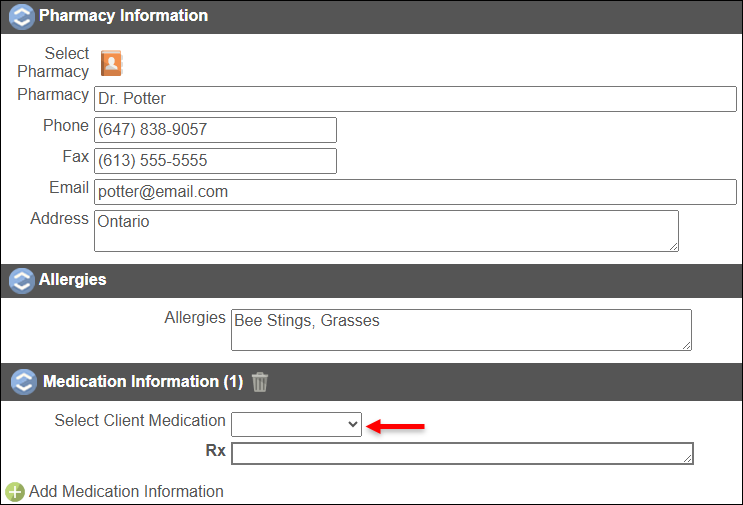This screenshot has width=743, height=505.
Task: Select the Fax number input box
Action: coord(215,161)
